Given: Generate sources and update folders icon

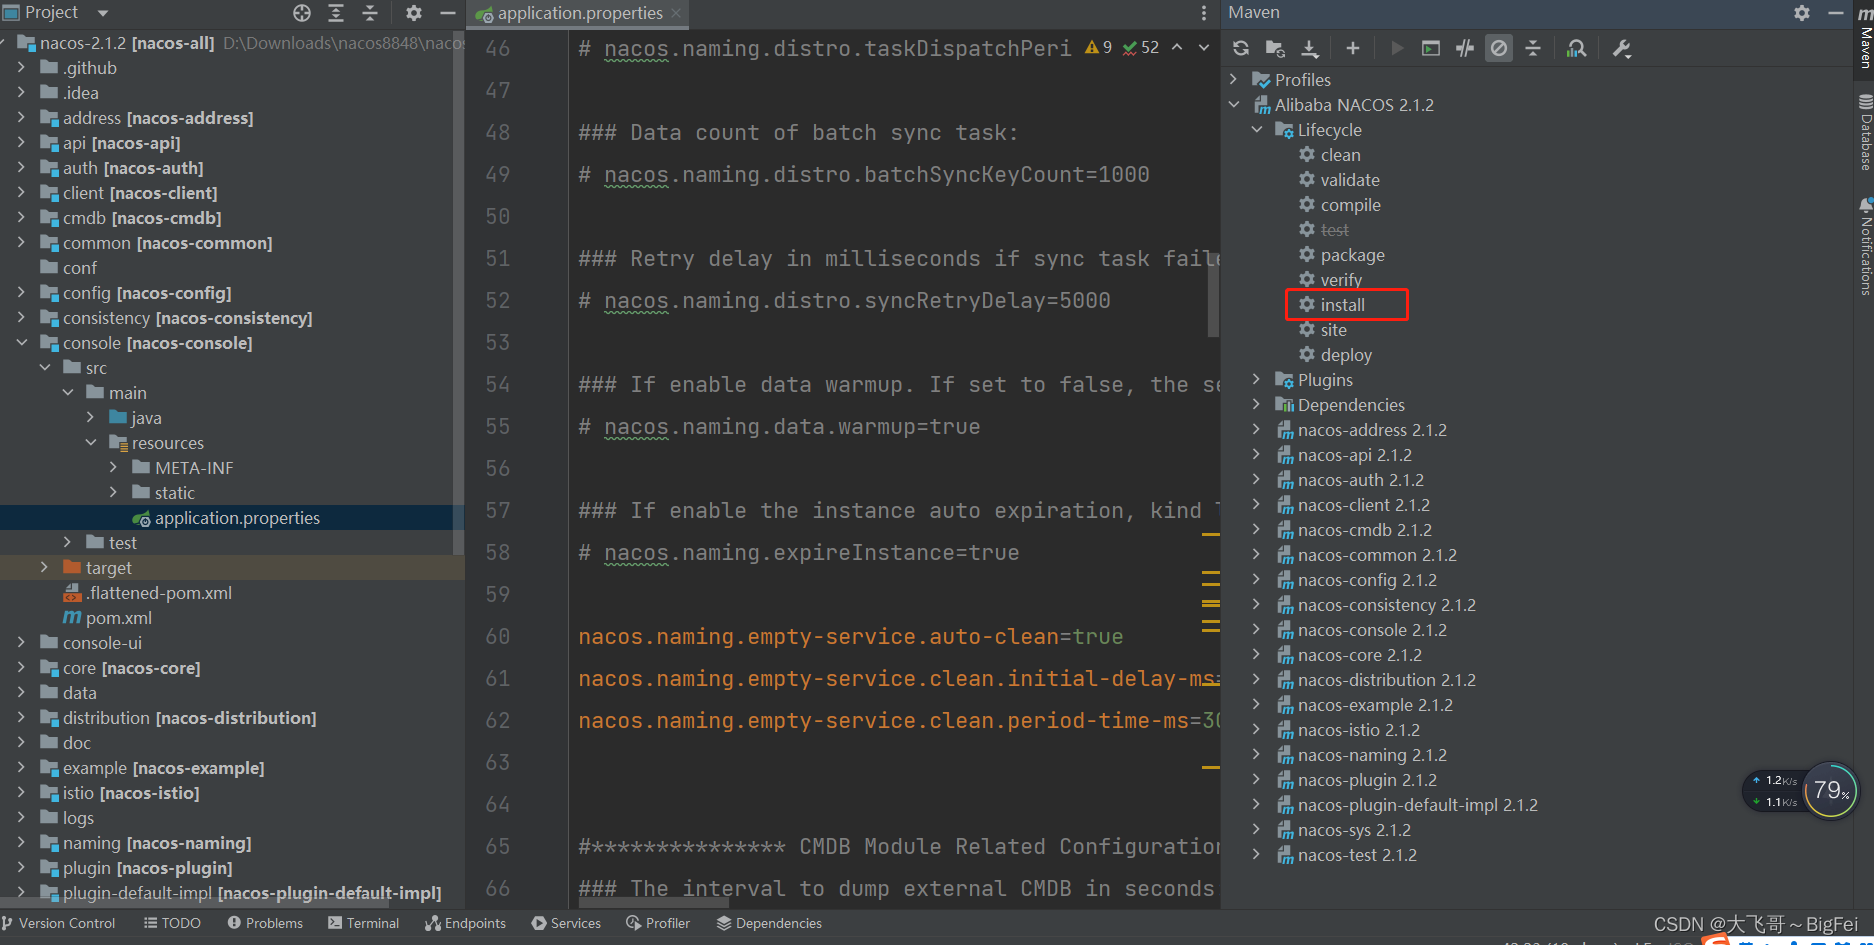Looking at the screenshot, I should [x=1275, y=48].
